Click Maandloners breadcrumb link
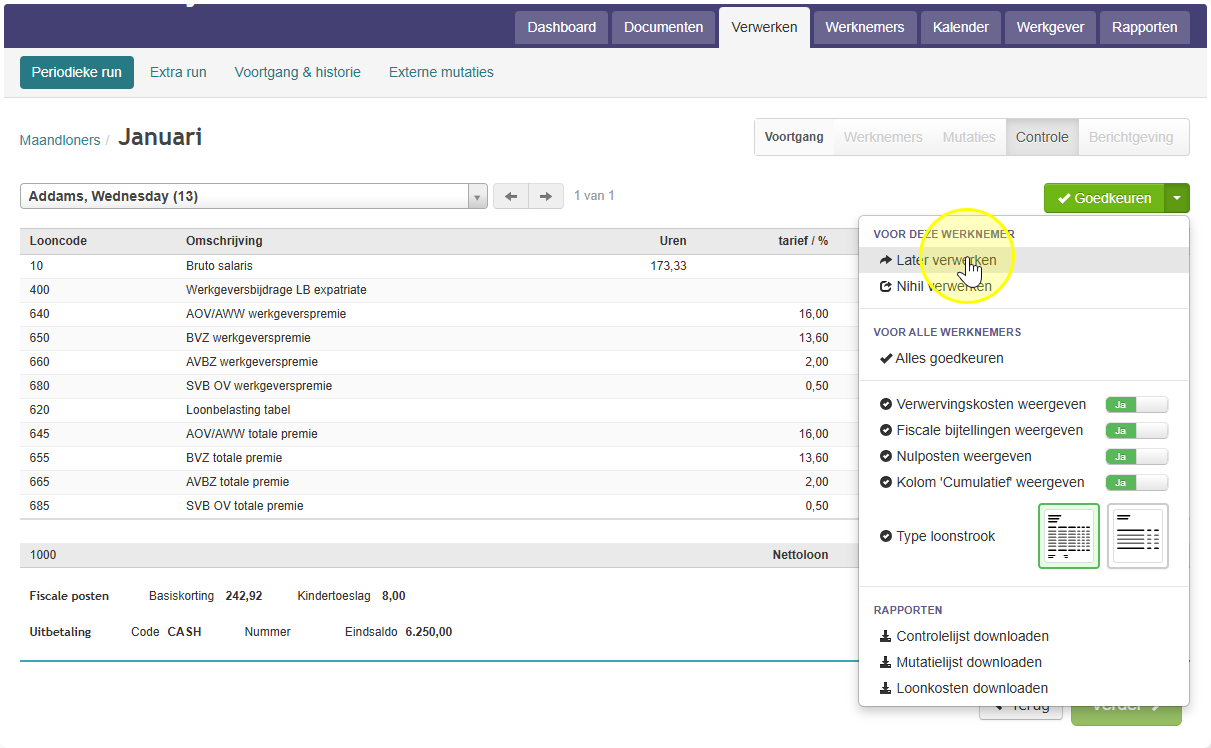Screen dimensions: 1211x748 coord(60,140)
